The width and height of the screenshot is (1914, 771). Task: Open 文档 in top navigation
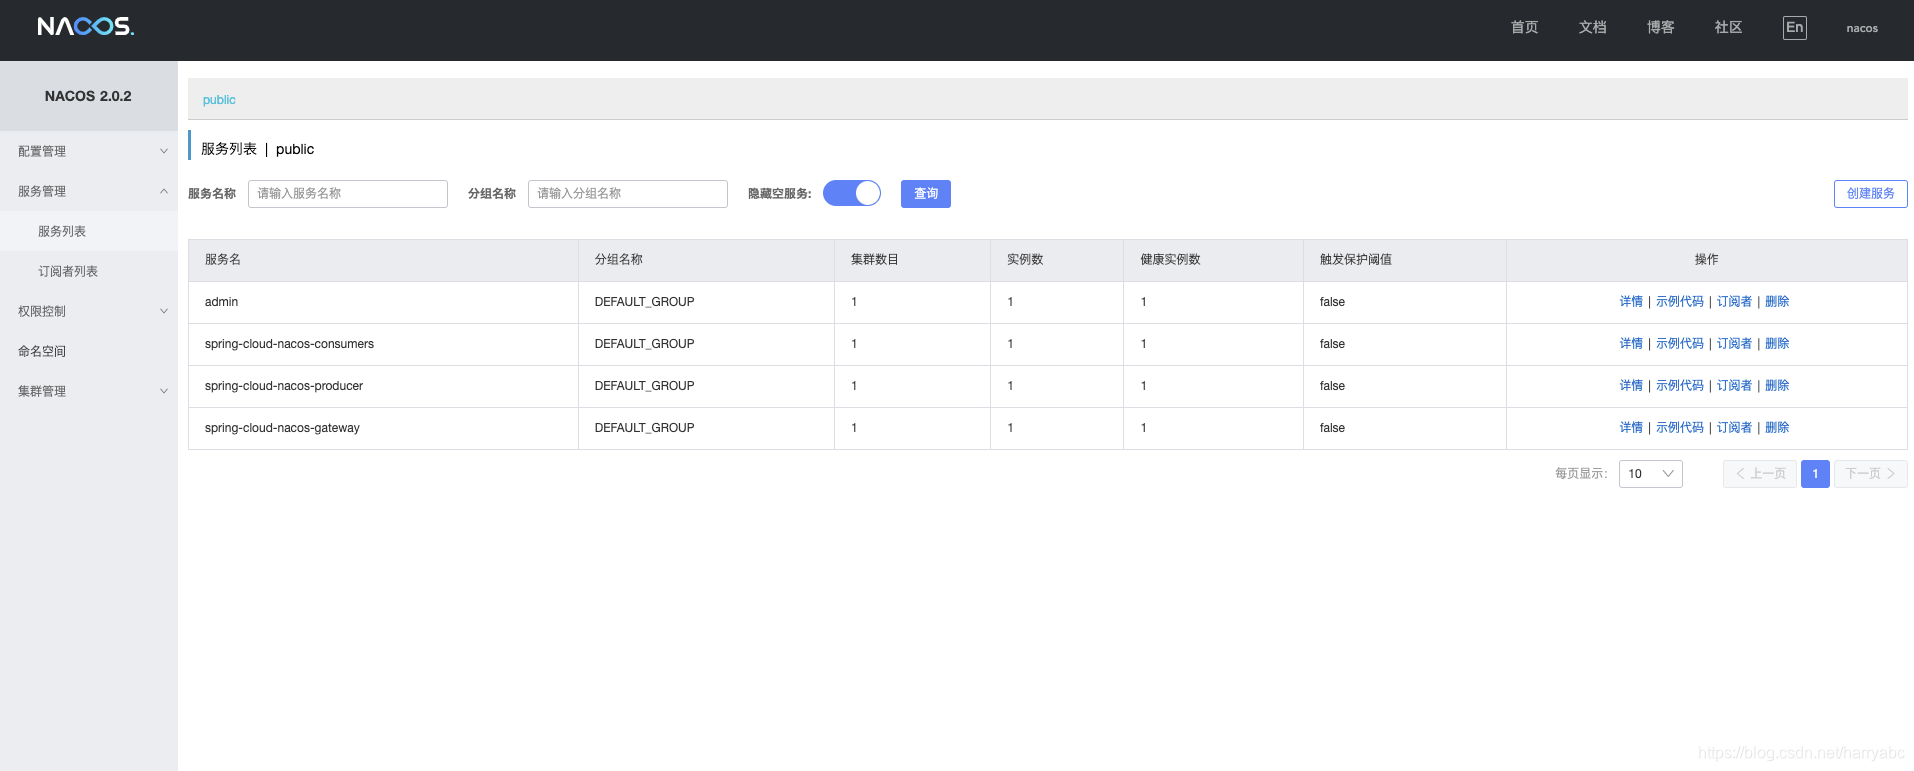1592,28
